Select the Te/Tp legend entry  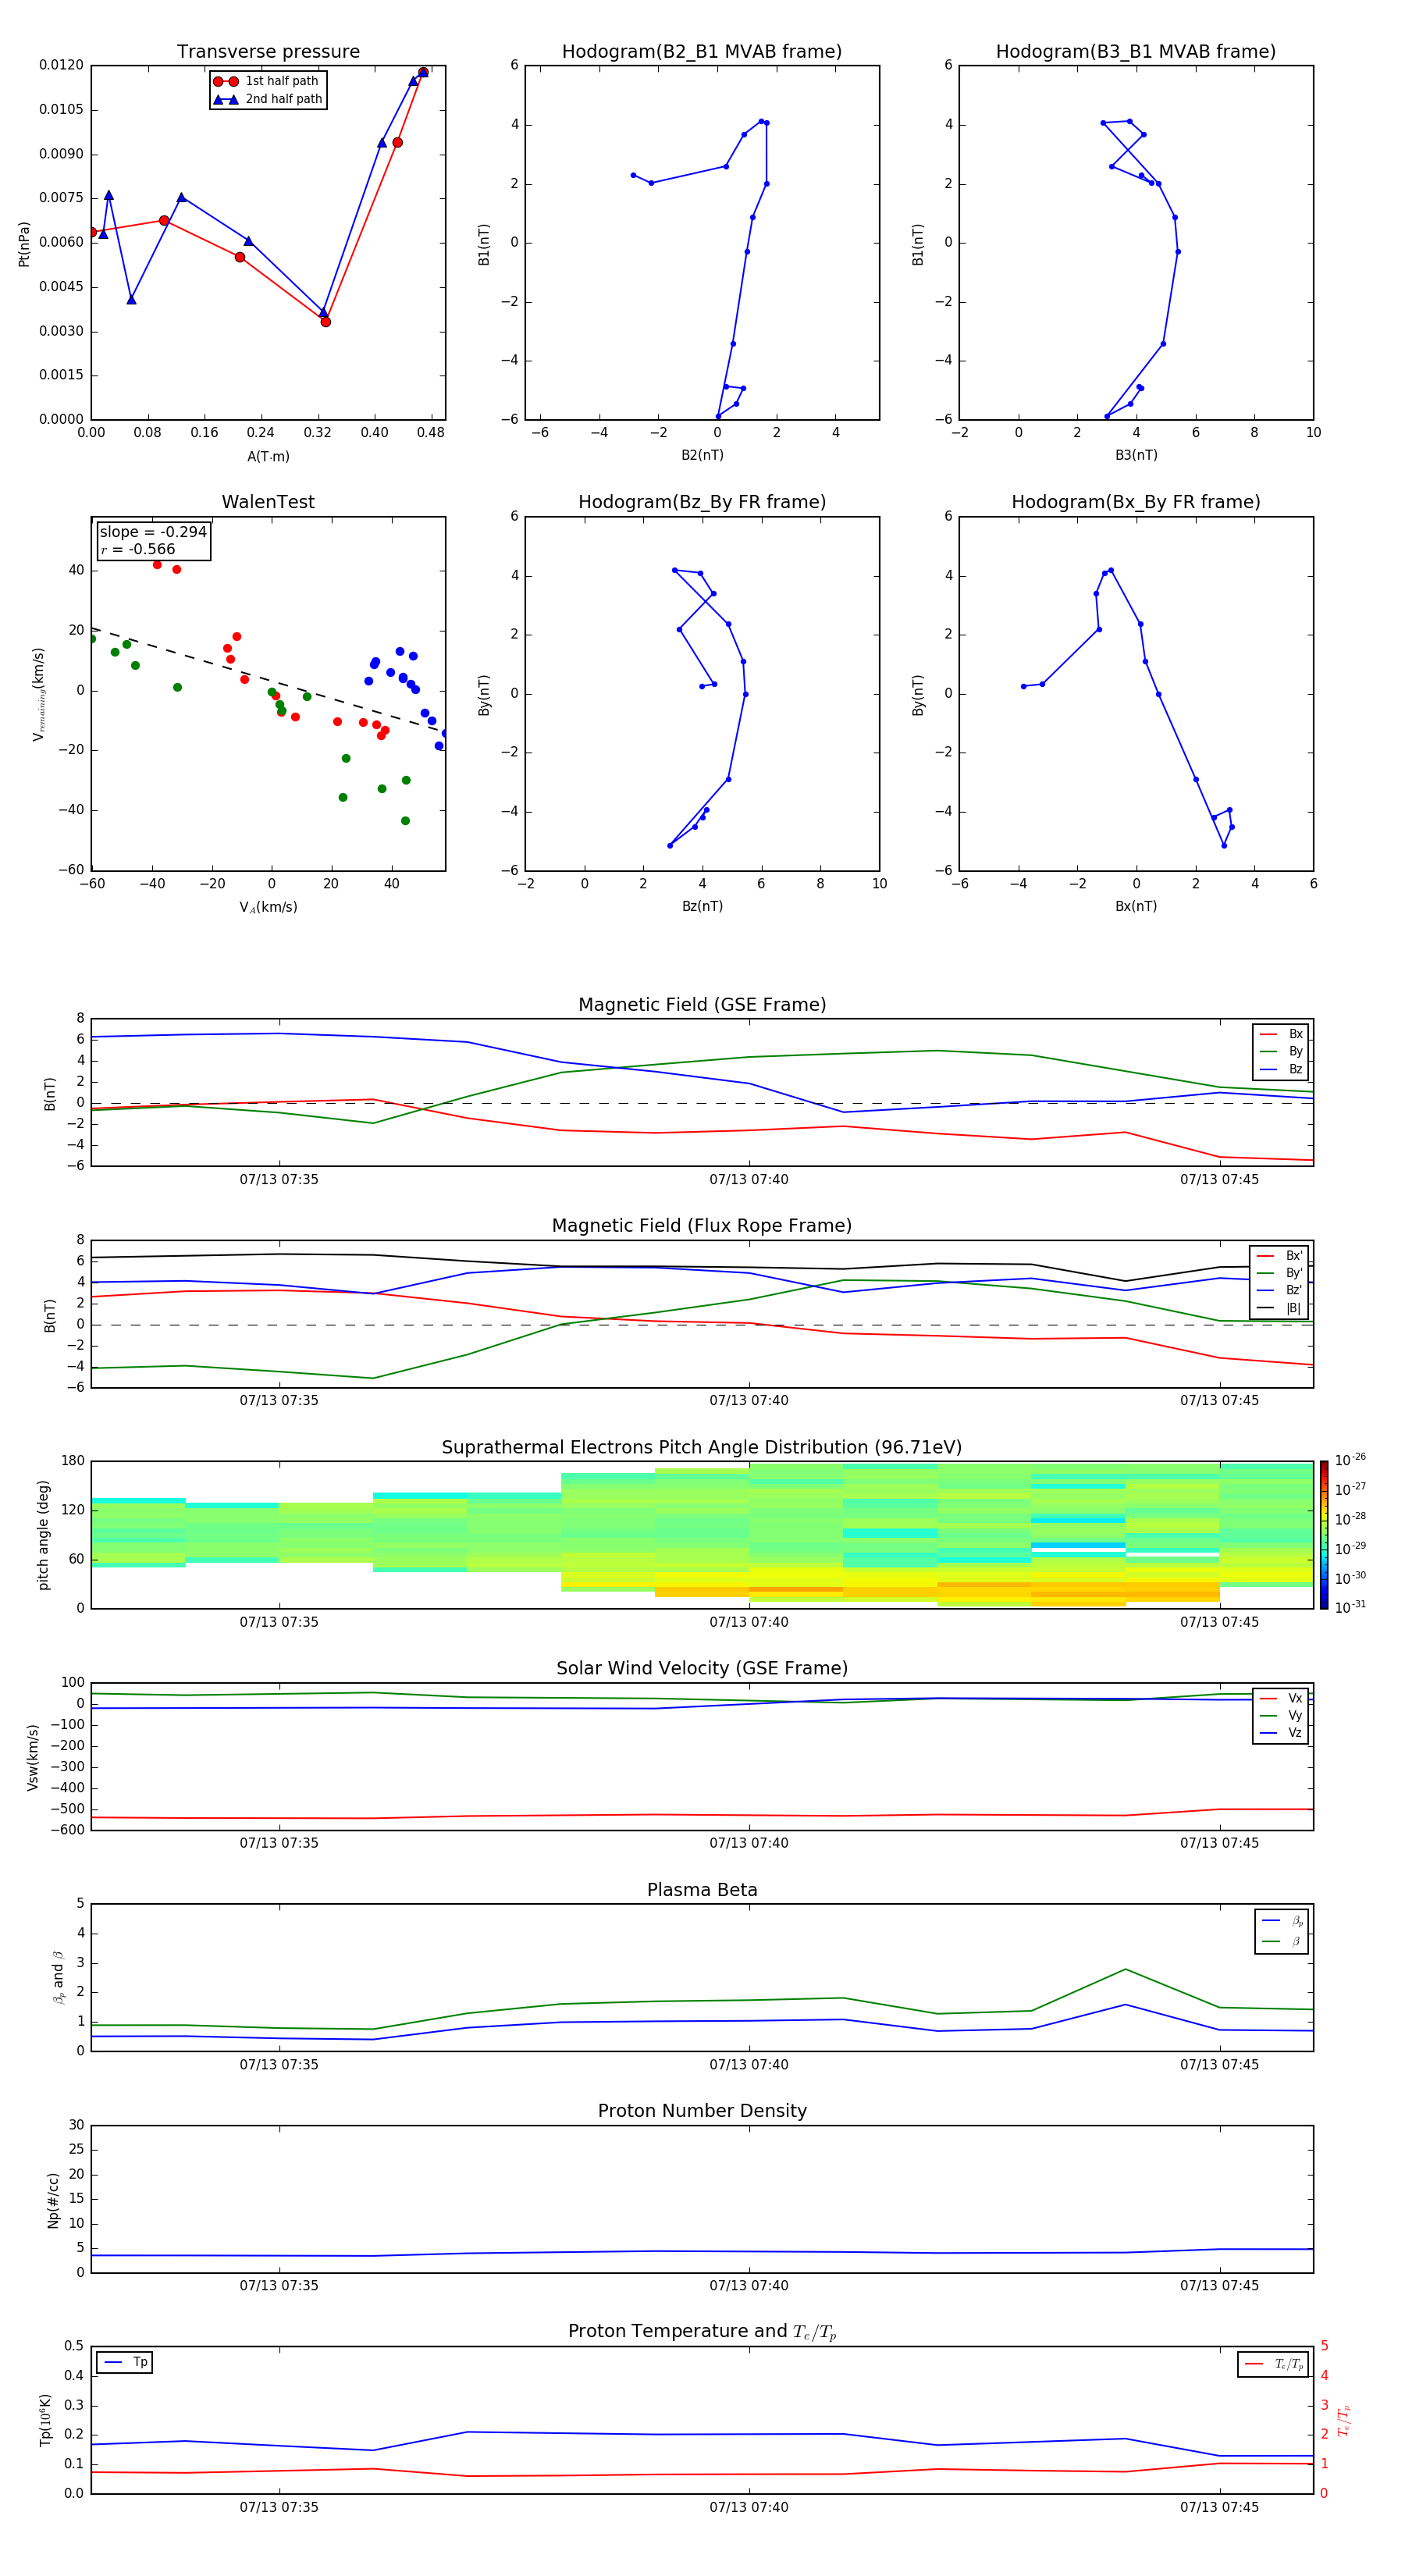point(1274,2364)
